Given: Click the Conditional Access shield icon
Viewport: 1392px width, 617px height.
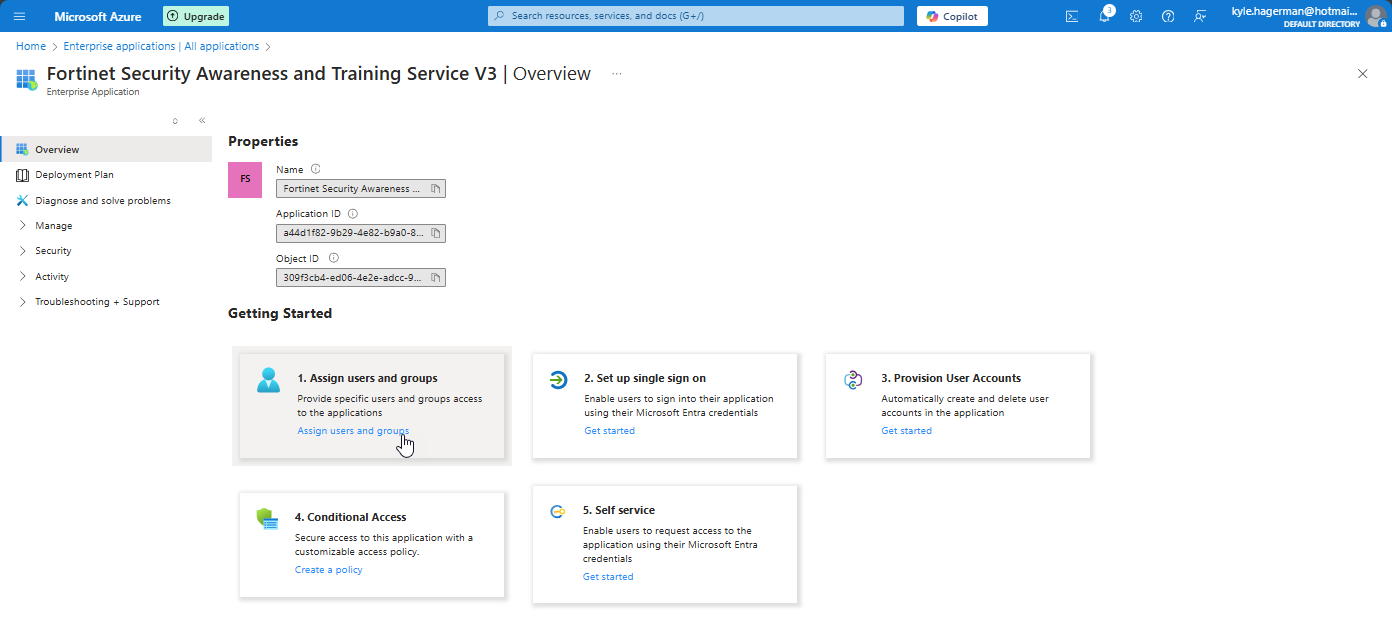Looking at the screenshot, I should click(267, 519).
